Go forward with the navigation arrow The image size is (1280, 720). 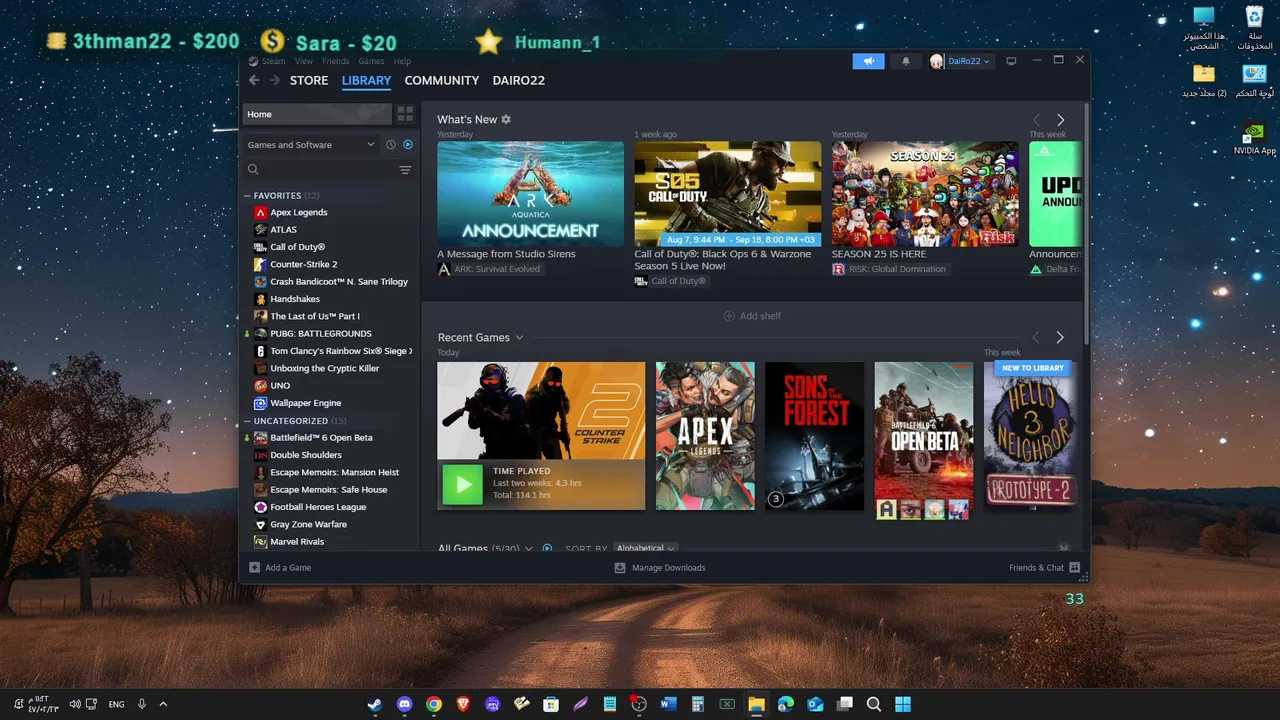point(274,80)
